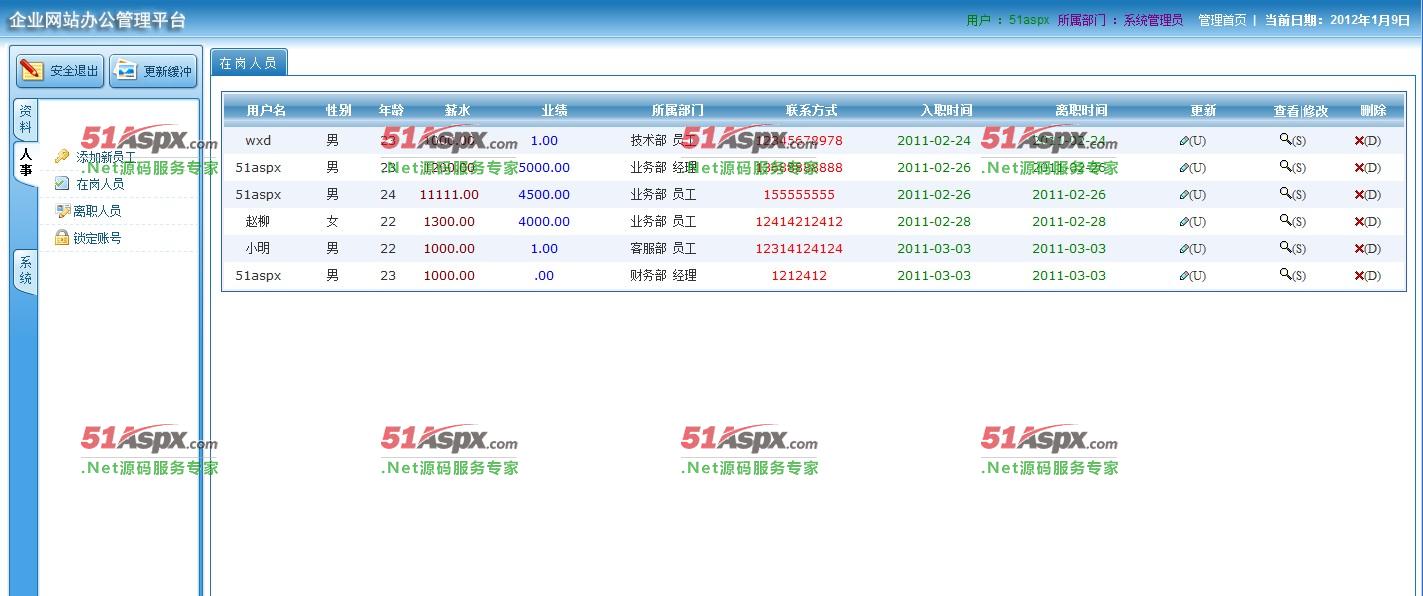Click the performance value 4000.00
This screenshot has height=596, width=1423.
(544, 222)
